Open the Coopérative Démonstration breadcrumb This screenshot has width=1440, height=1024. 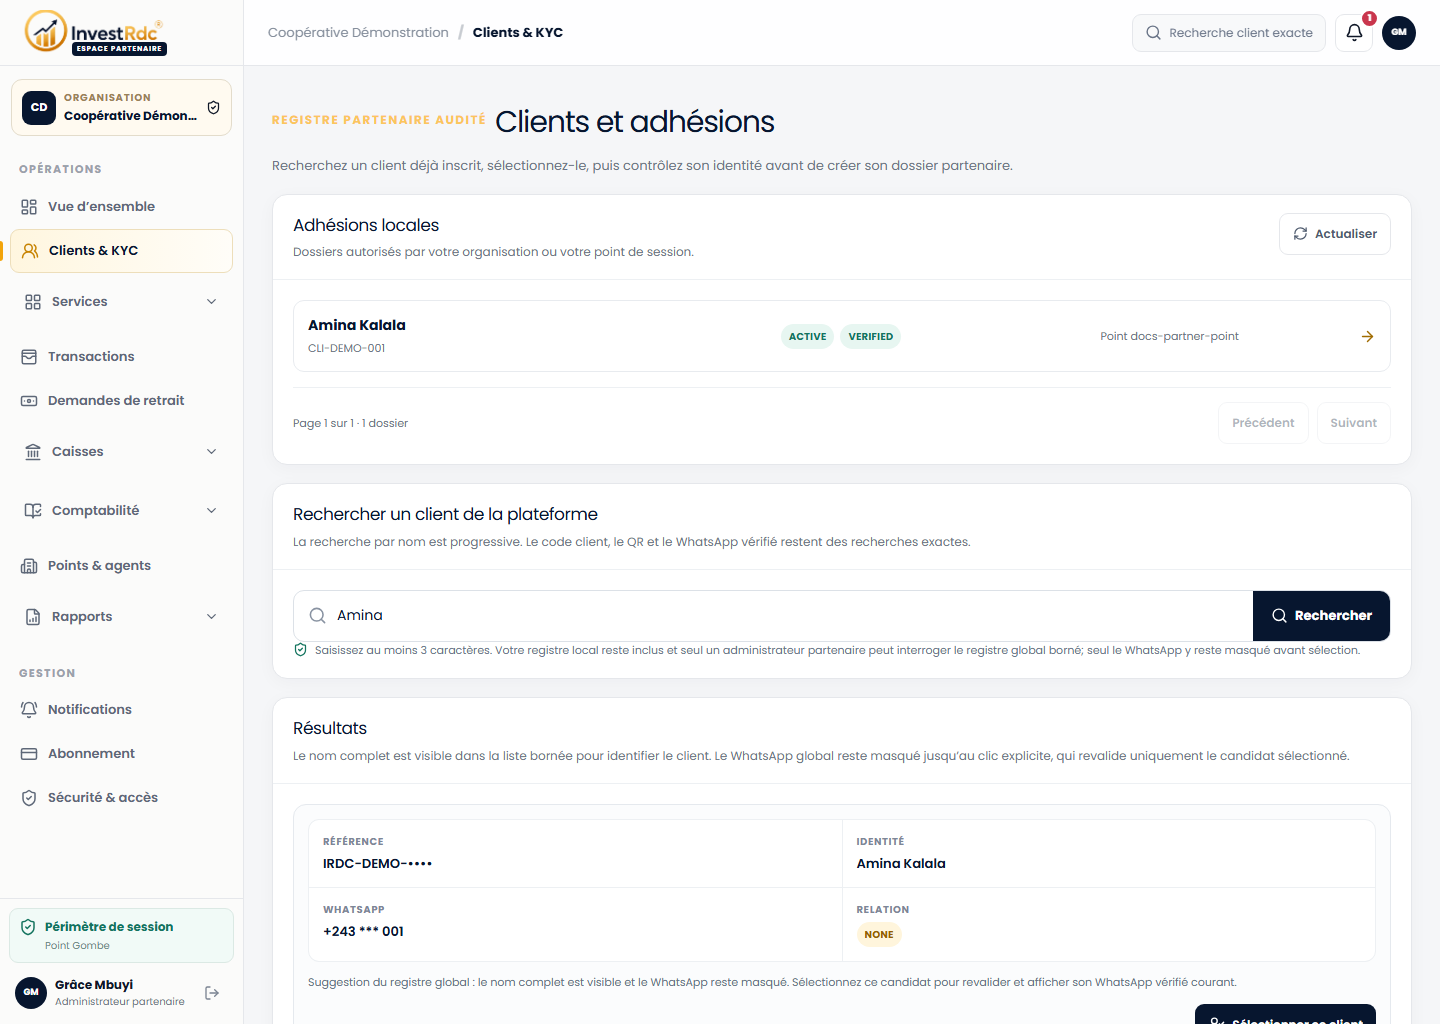[x=358, y=33]
